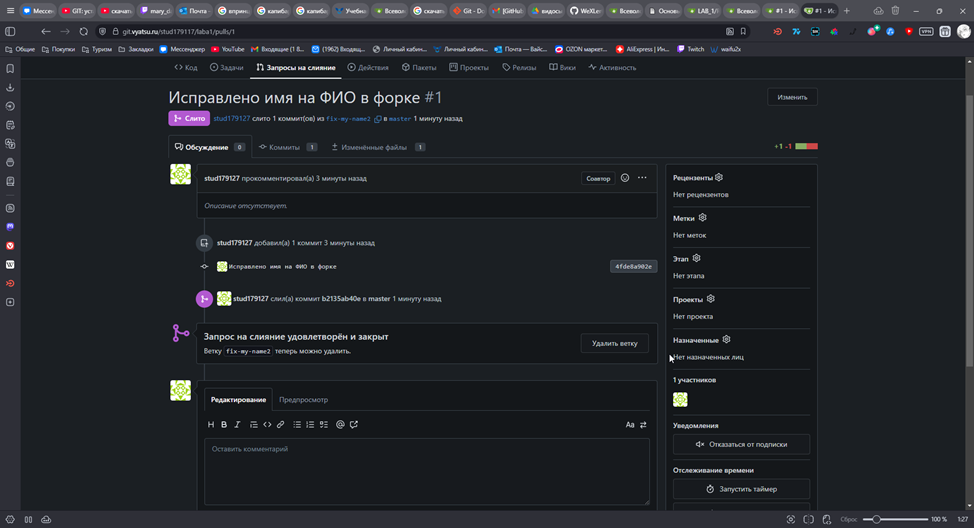Click the task list checkbox icon in editor

324,425
